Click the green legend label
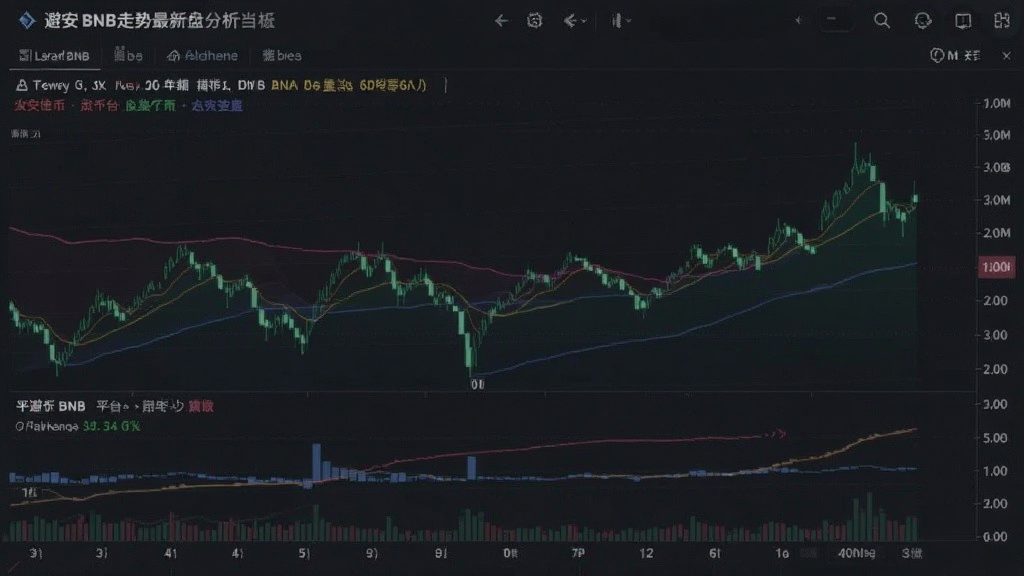 pos(150,105)
